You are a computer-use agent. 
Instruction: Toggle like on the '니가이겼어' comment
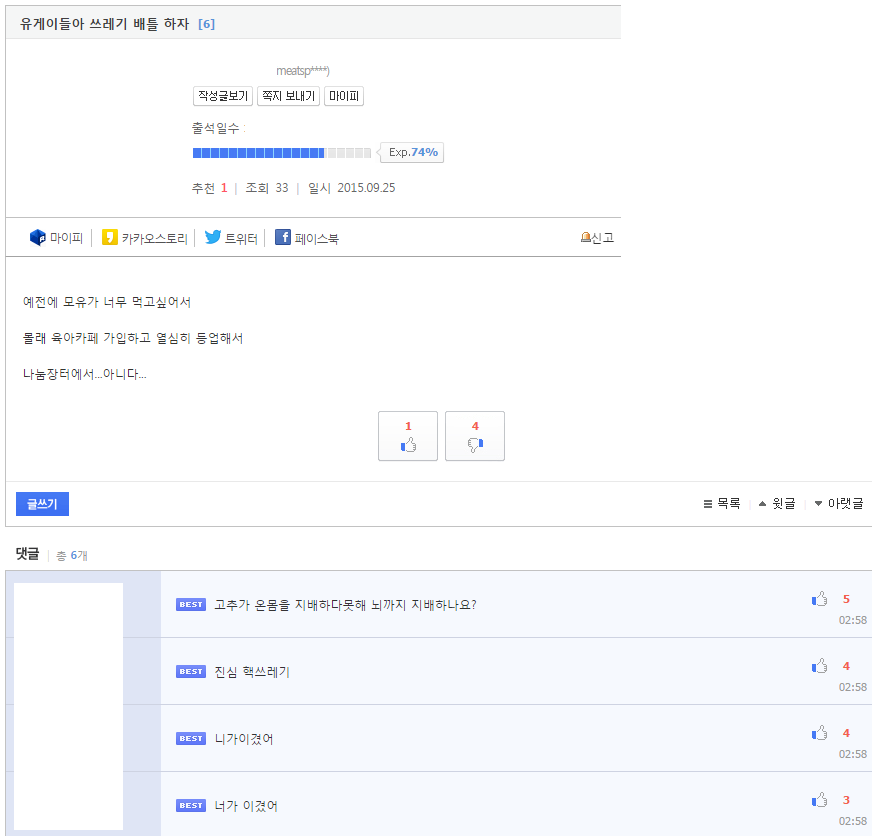[x=819, y=732]
